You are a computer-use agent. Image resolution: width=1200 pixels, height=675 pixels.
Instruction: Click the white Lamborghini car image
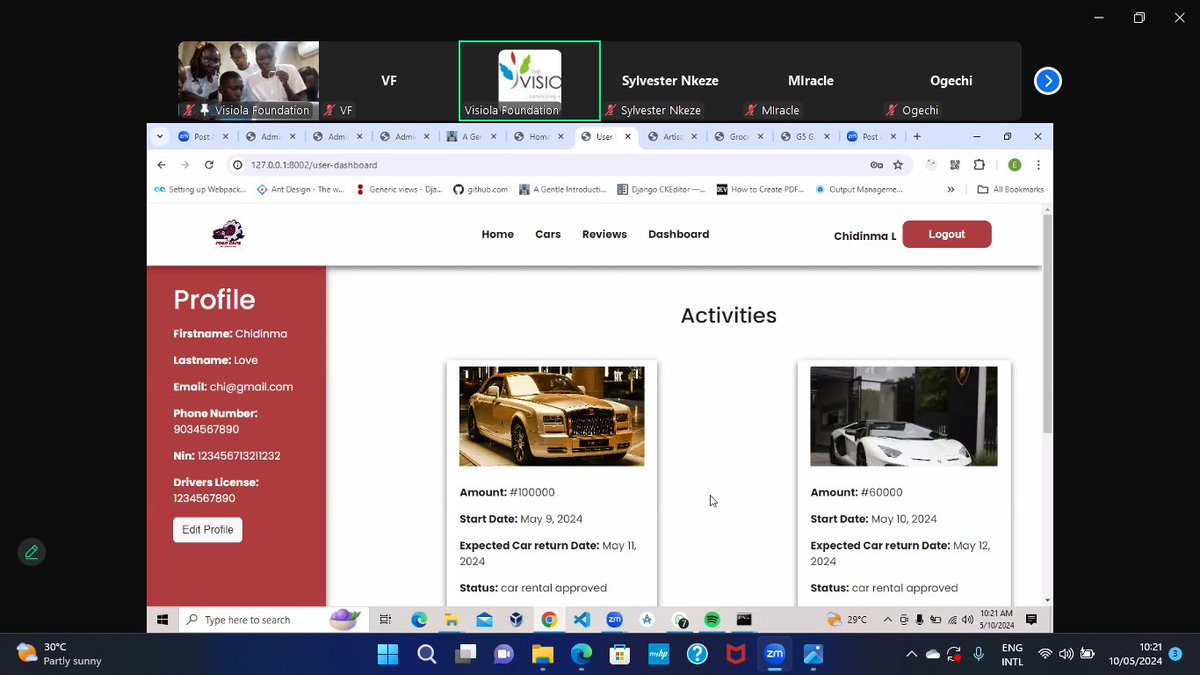tap(903, 416)
